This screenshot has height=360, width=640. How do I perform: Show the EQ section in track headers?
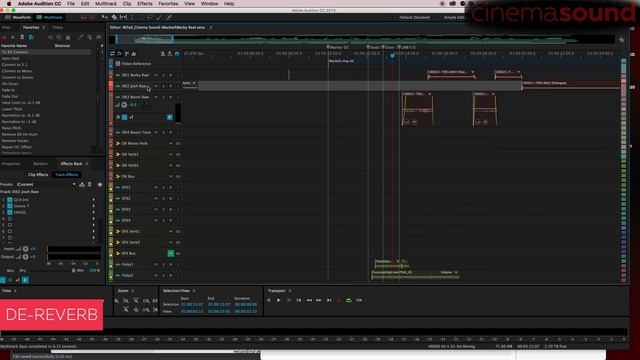click(x=133, y=53)
